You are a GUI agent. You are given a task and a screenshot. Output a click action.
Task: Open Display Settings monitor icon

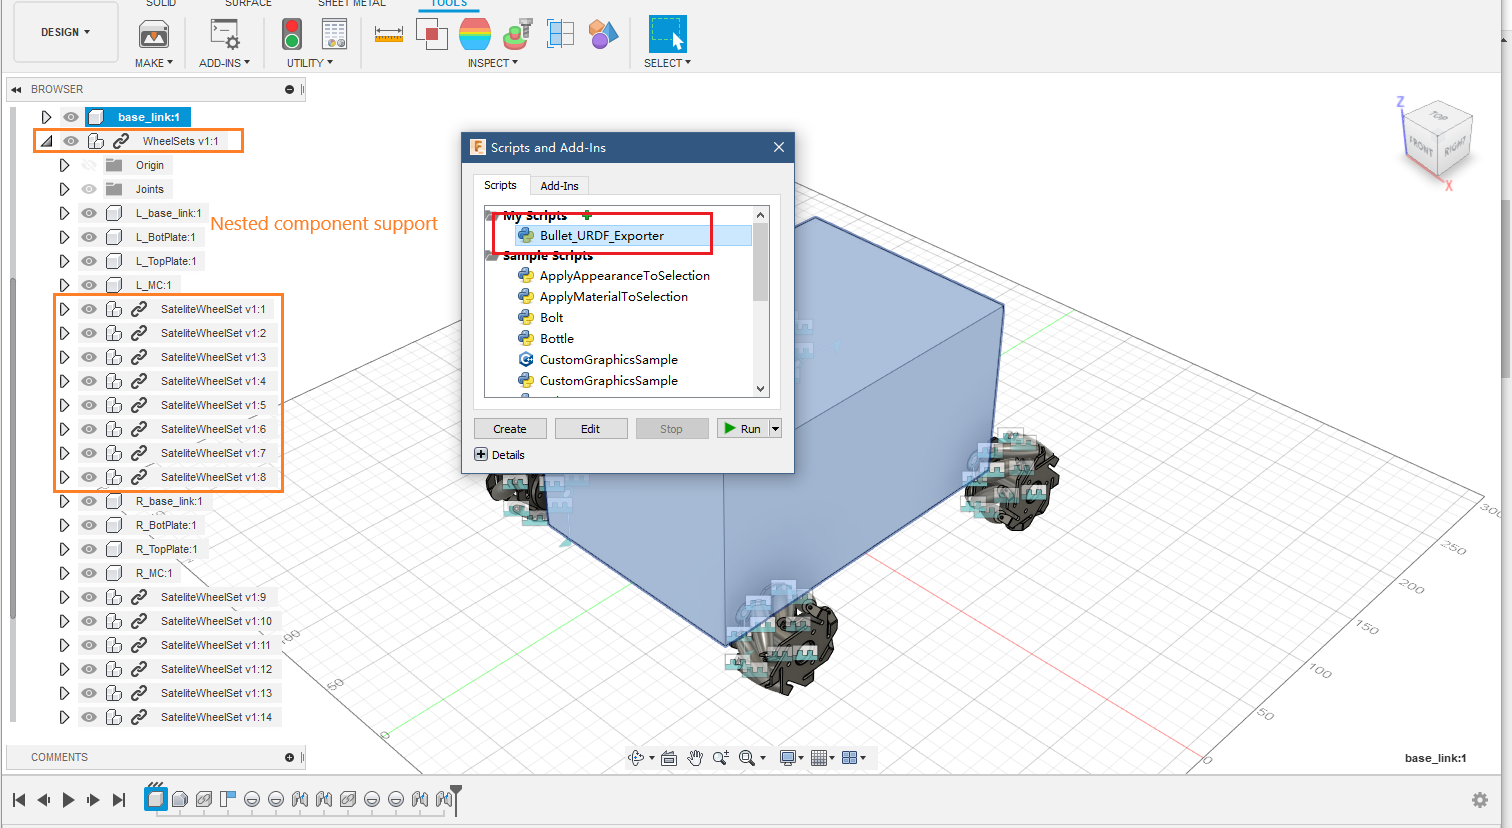(x=788, y=758)
